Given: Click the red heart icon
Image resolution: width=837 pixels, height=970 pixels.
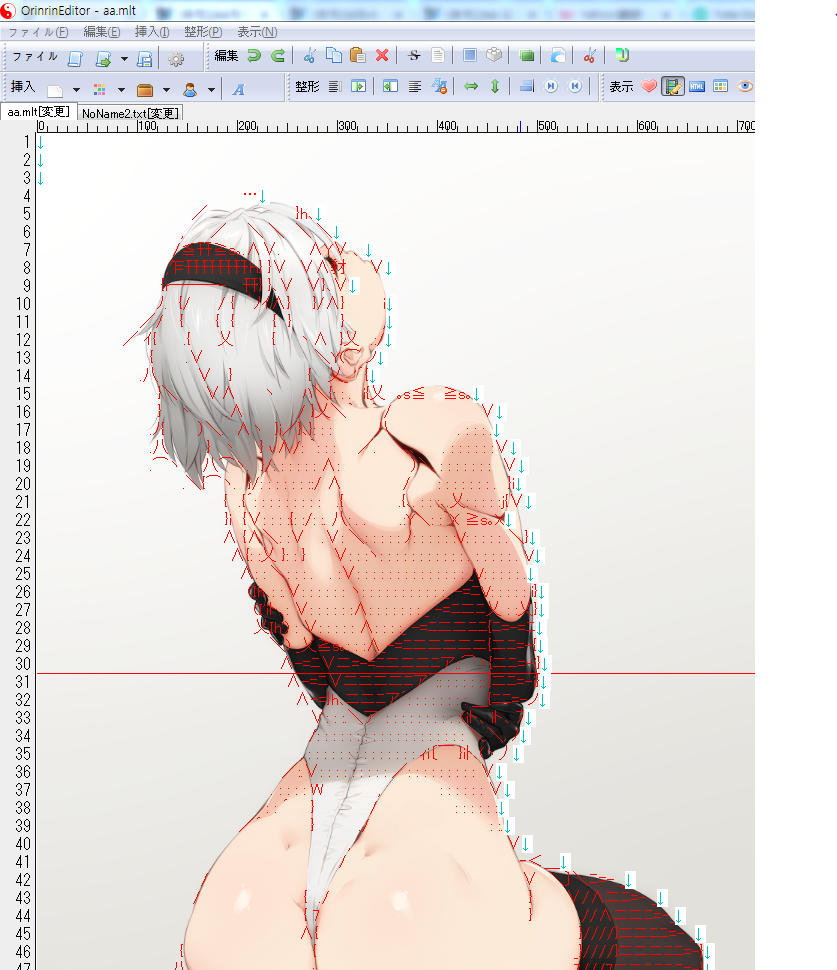Looking at the screenshot, I should click(649, 87).
